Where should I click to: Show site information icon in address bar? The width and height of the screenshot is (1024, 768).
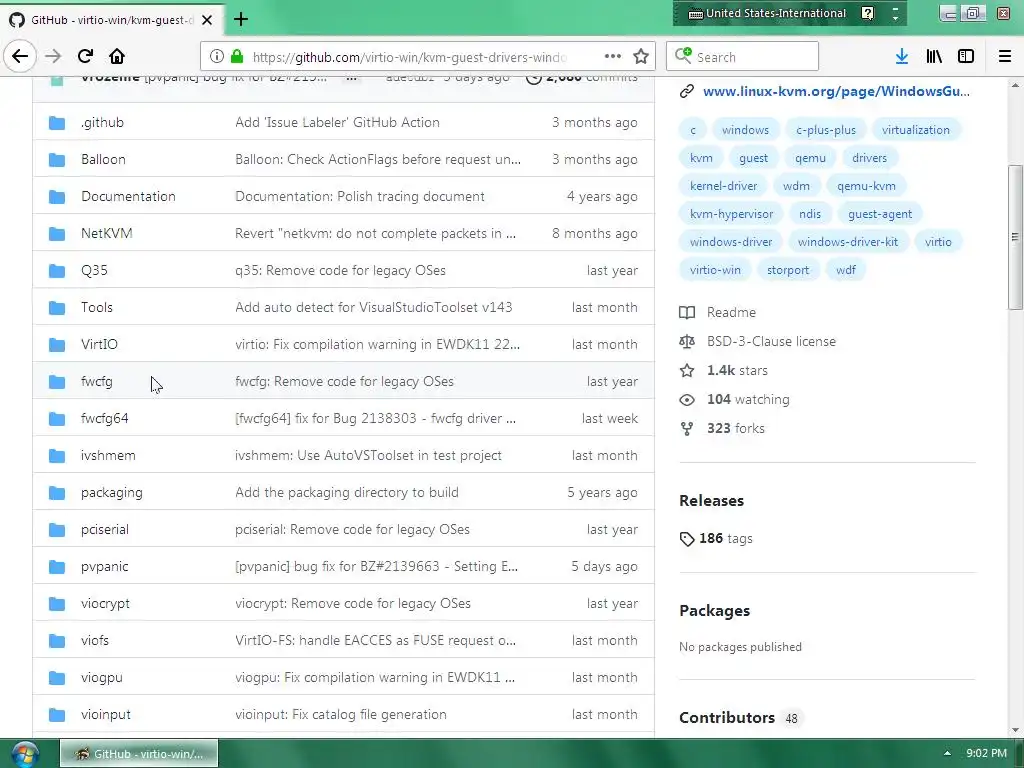pos(216,57)
